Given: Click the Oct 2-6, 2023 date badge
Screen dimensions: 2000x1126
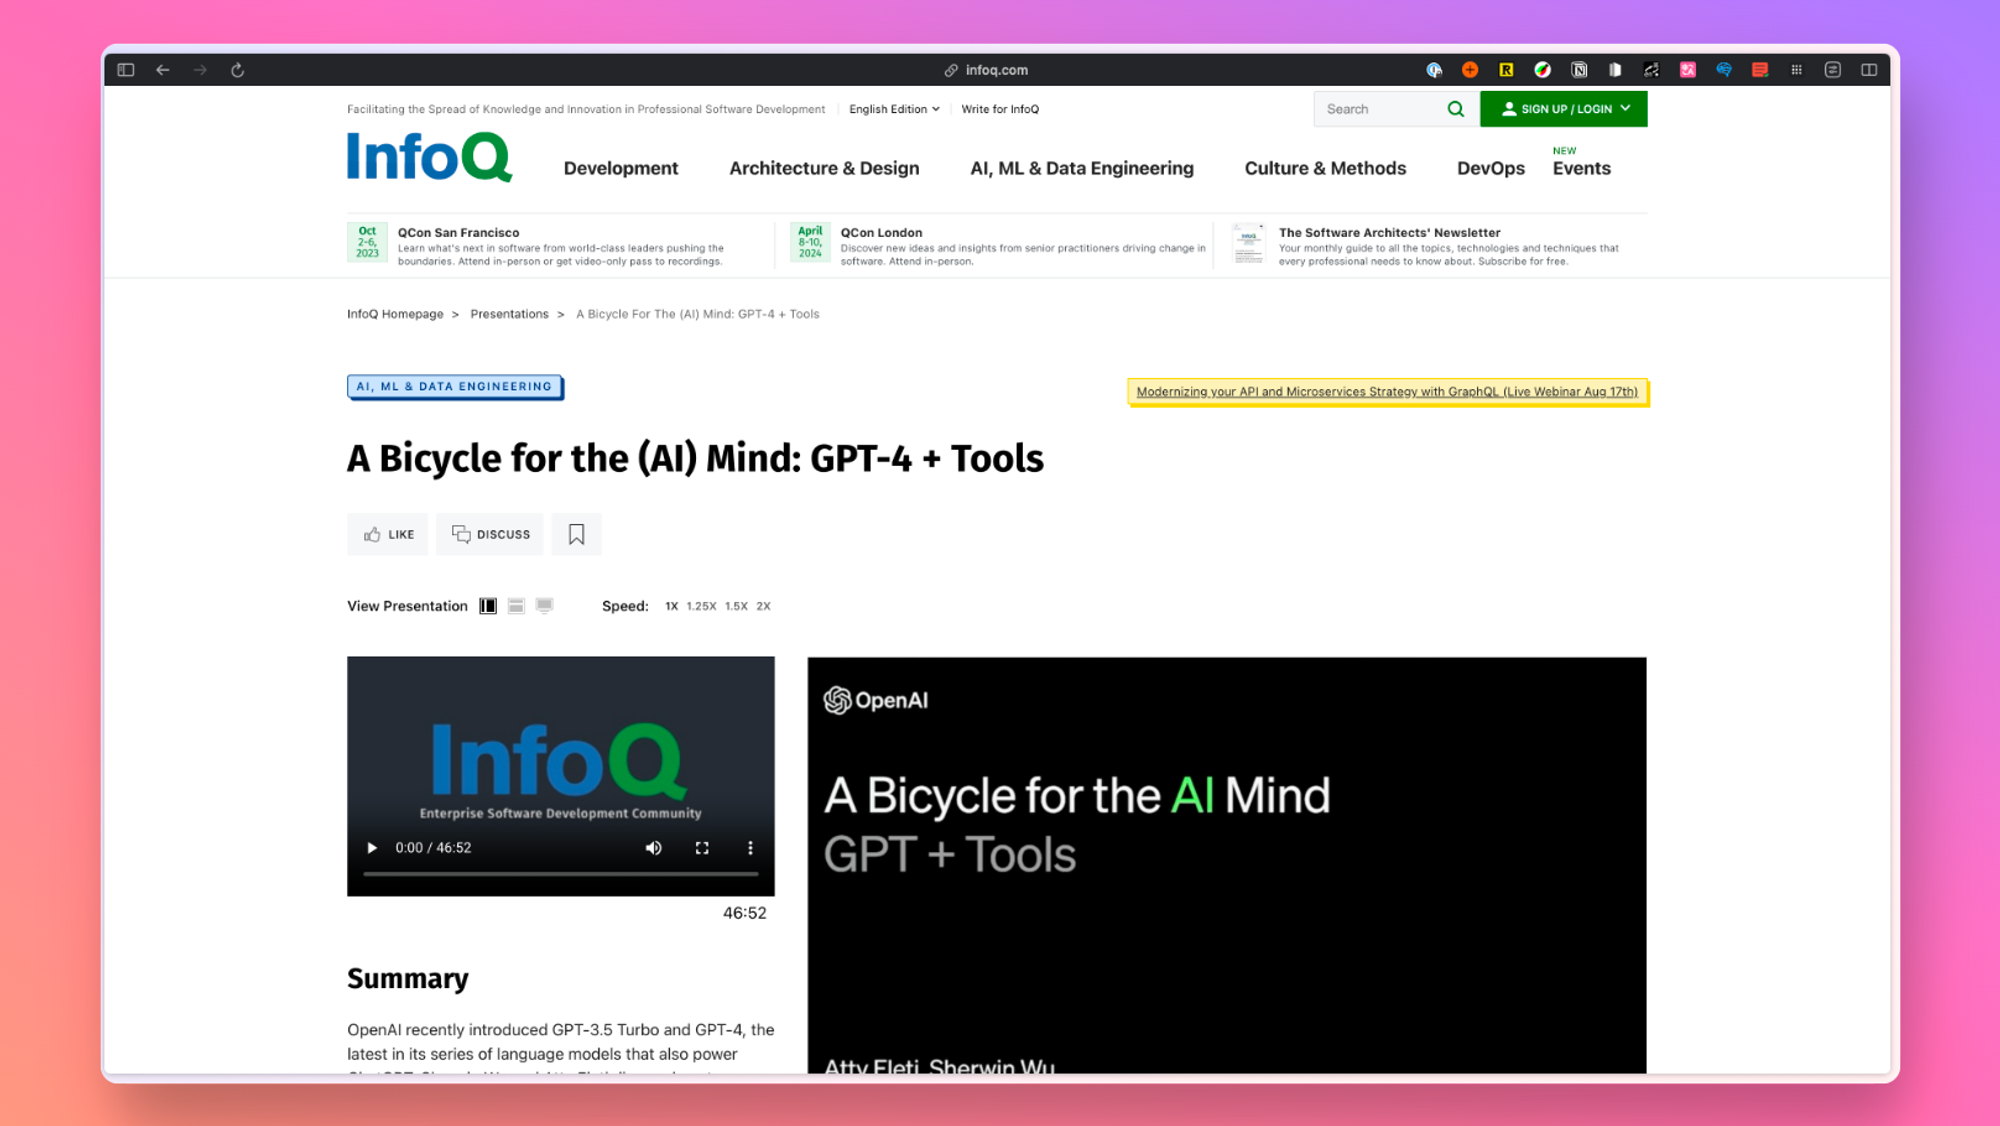Looking at the screenshot, I should coord(367,242).
